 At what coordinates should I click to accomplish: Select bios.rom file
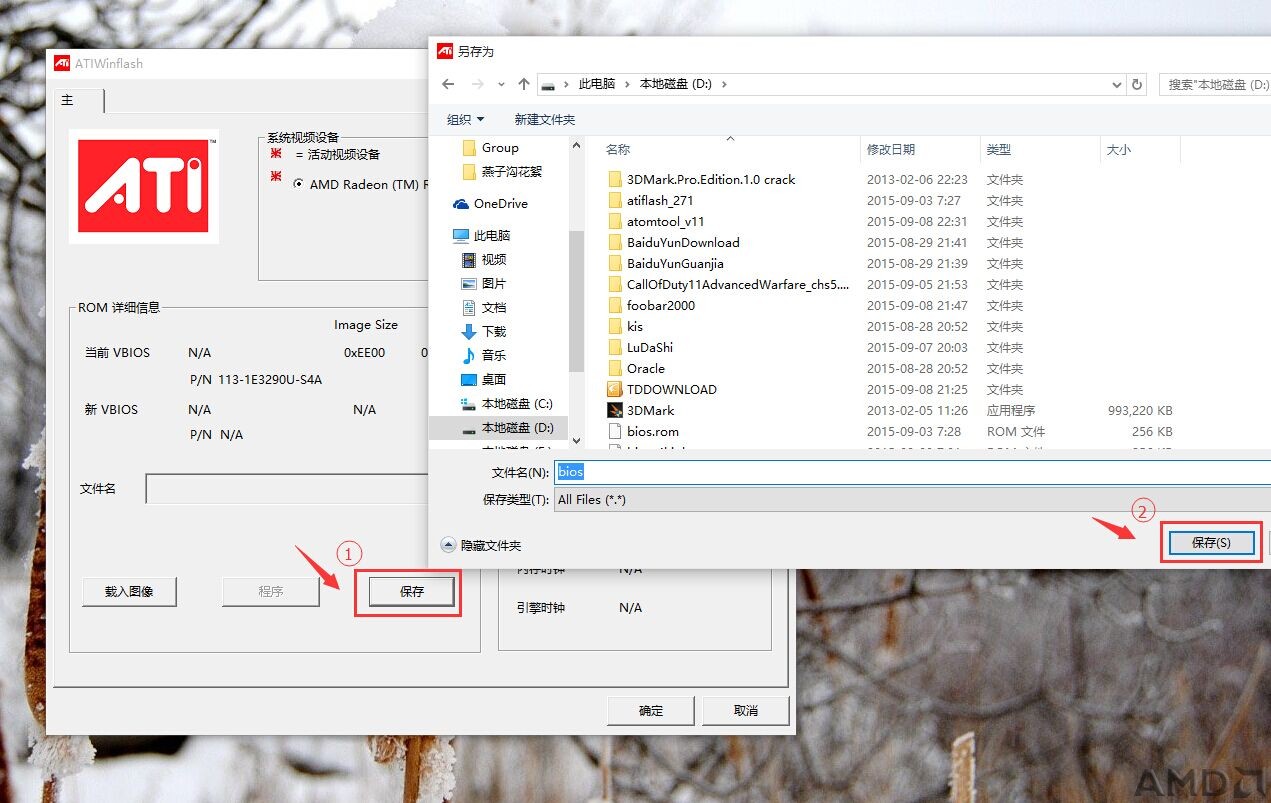click(x=642, y=431)
